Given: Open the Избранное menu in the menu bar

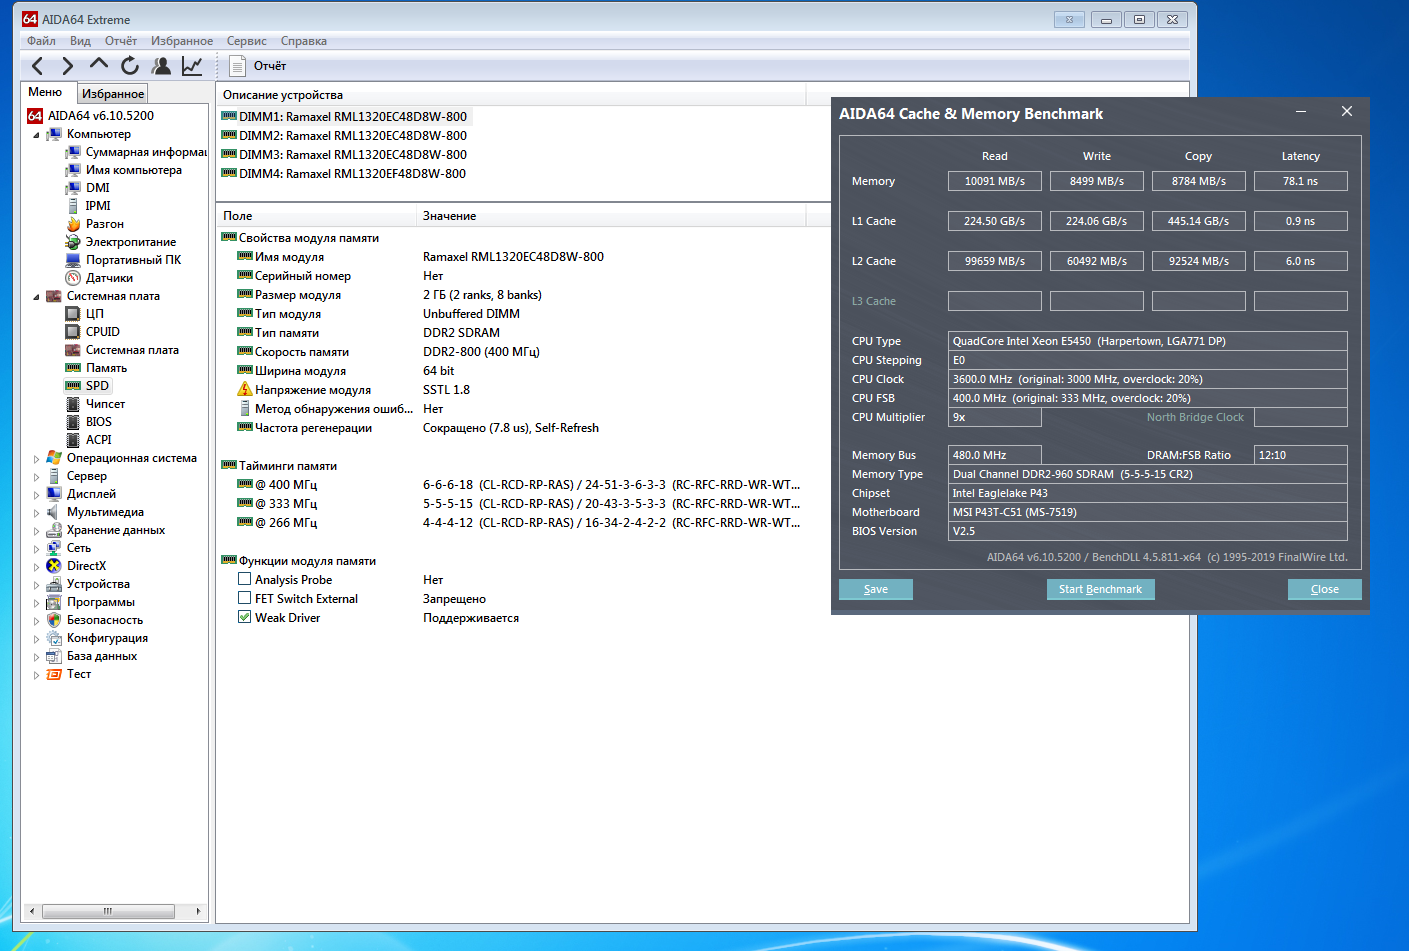Looking at the screenshot, I should click(x=182, y=41).
